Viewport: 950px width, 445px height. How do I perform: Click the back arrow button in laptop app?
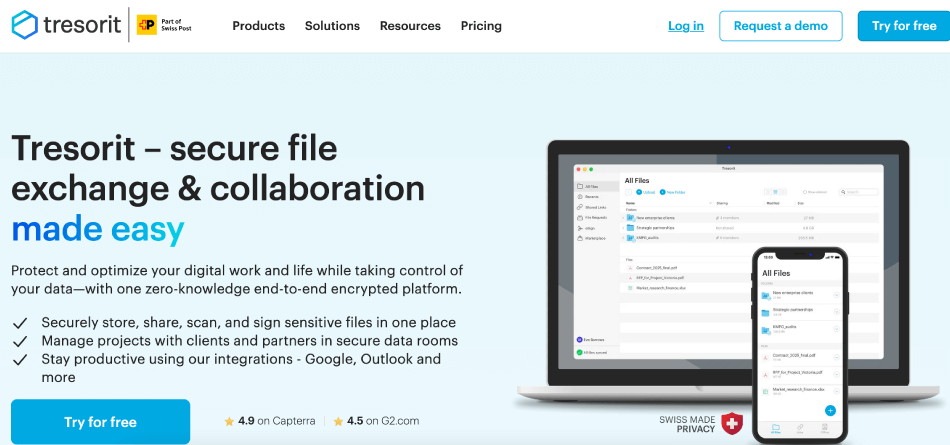pyautogui.click(x=628, y=192)
